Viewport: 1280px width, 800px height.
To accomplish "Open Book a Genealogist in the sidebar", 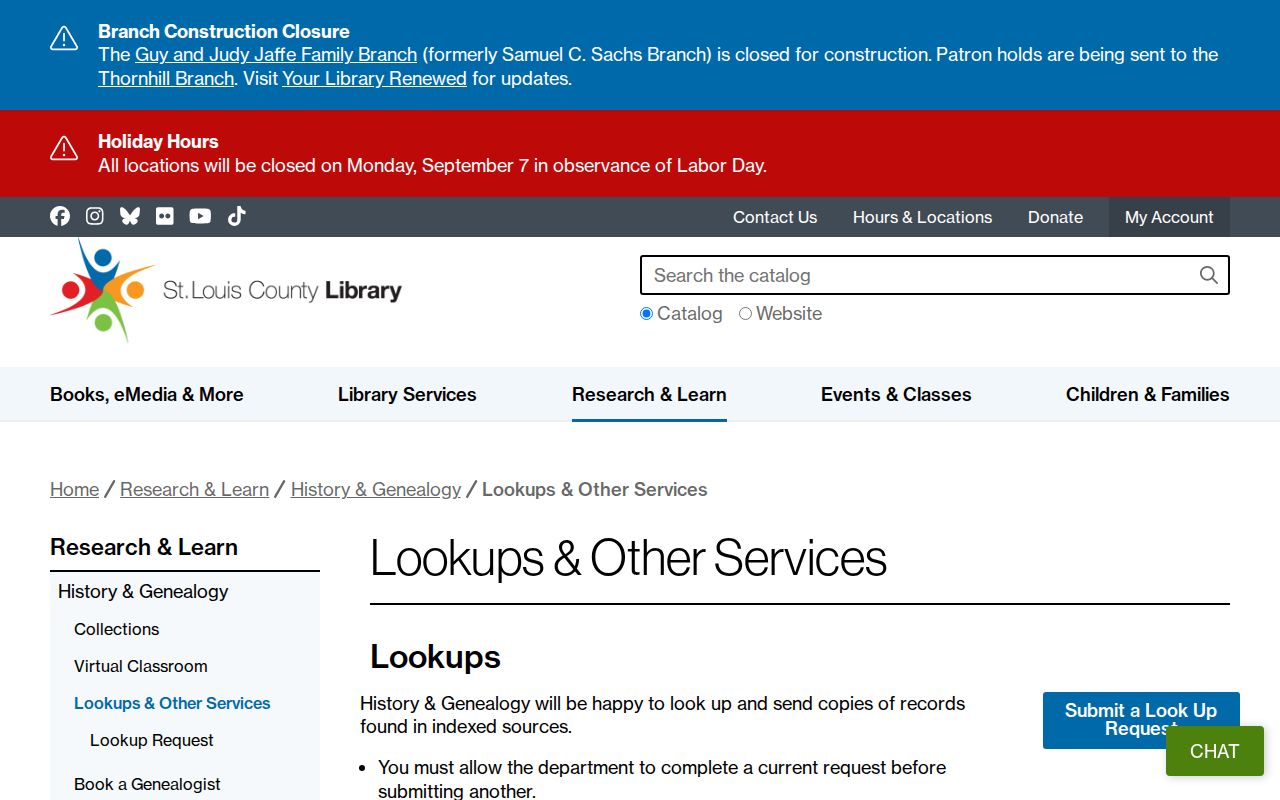I will (147, 784).
